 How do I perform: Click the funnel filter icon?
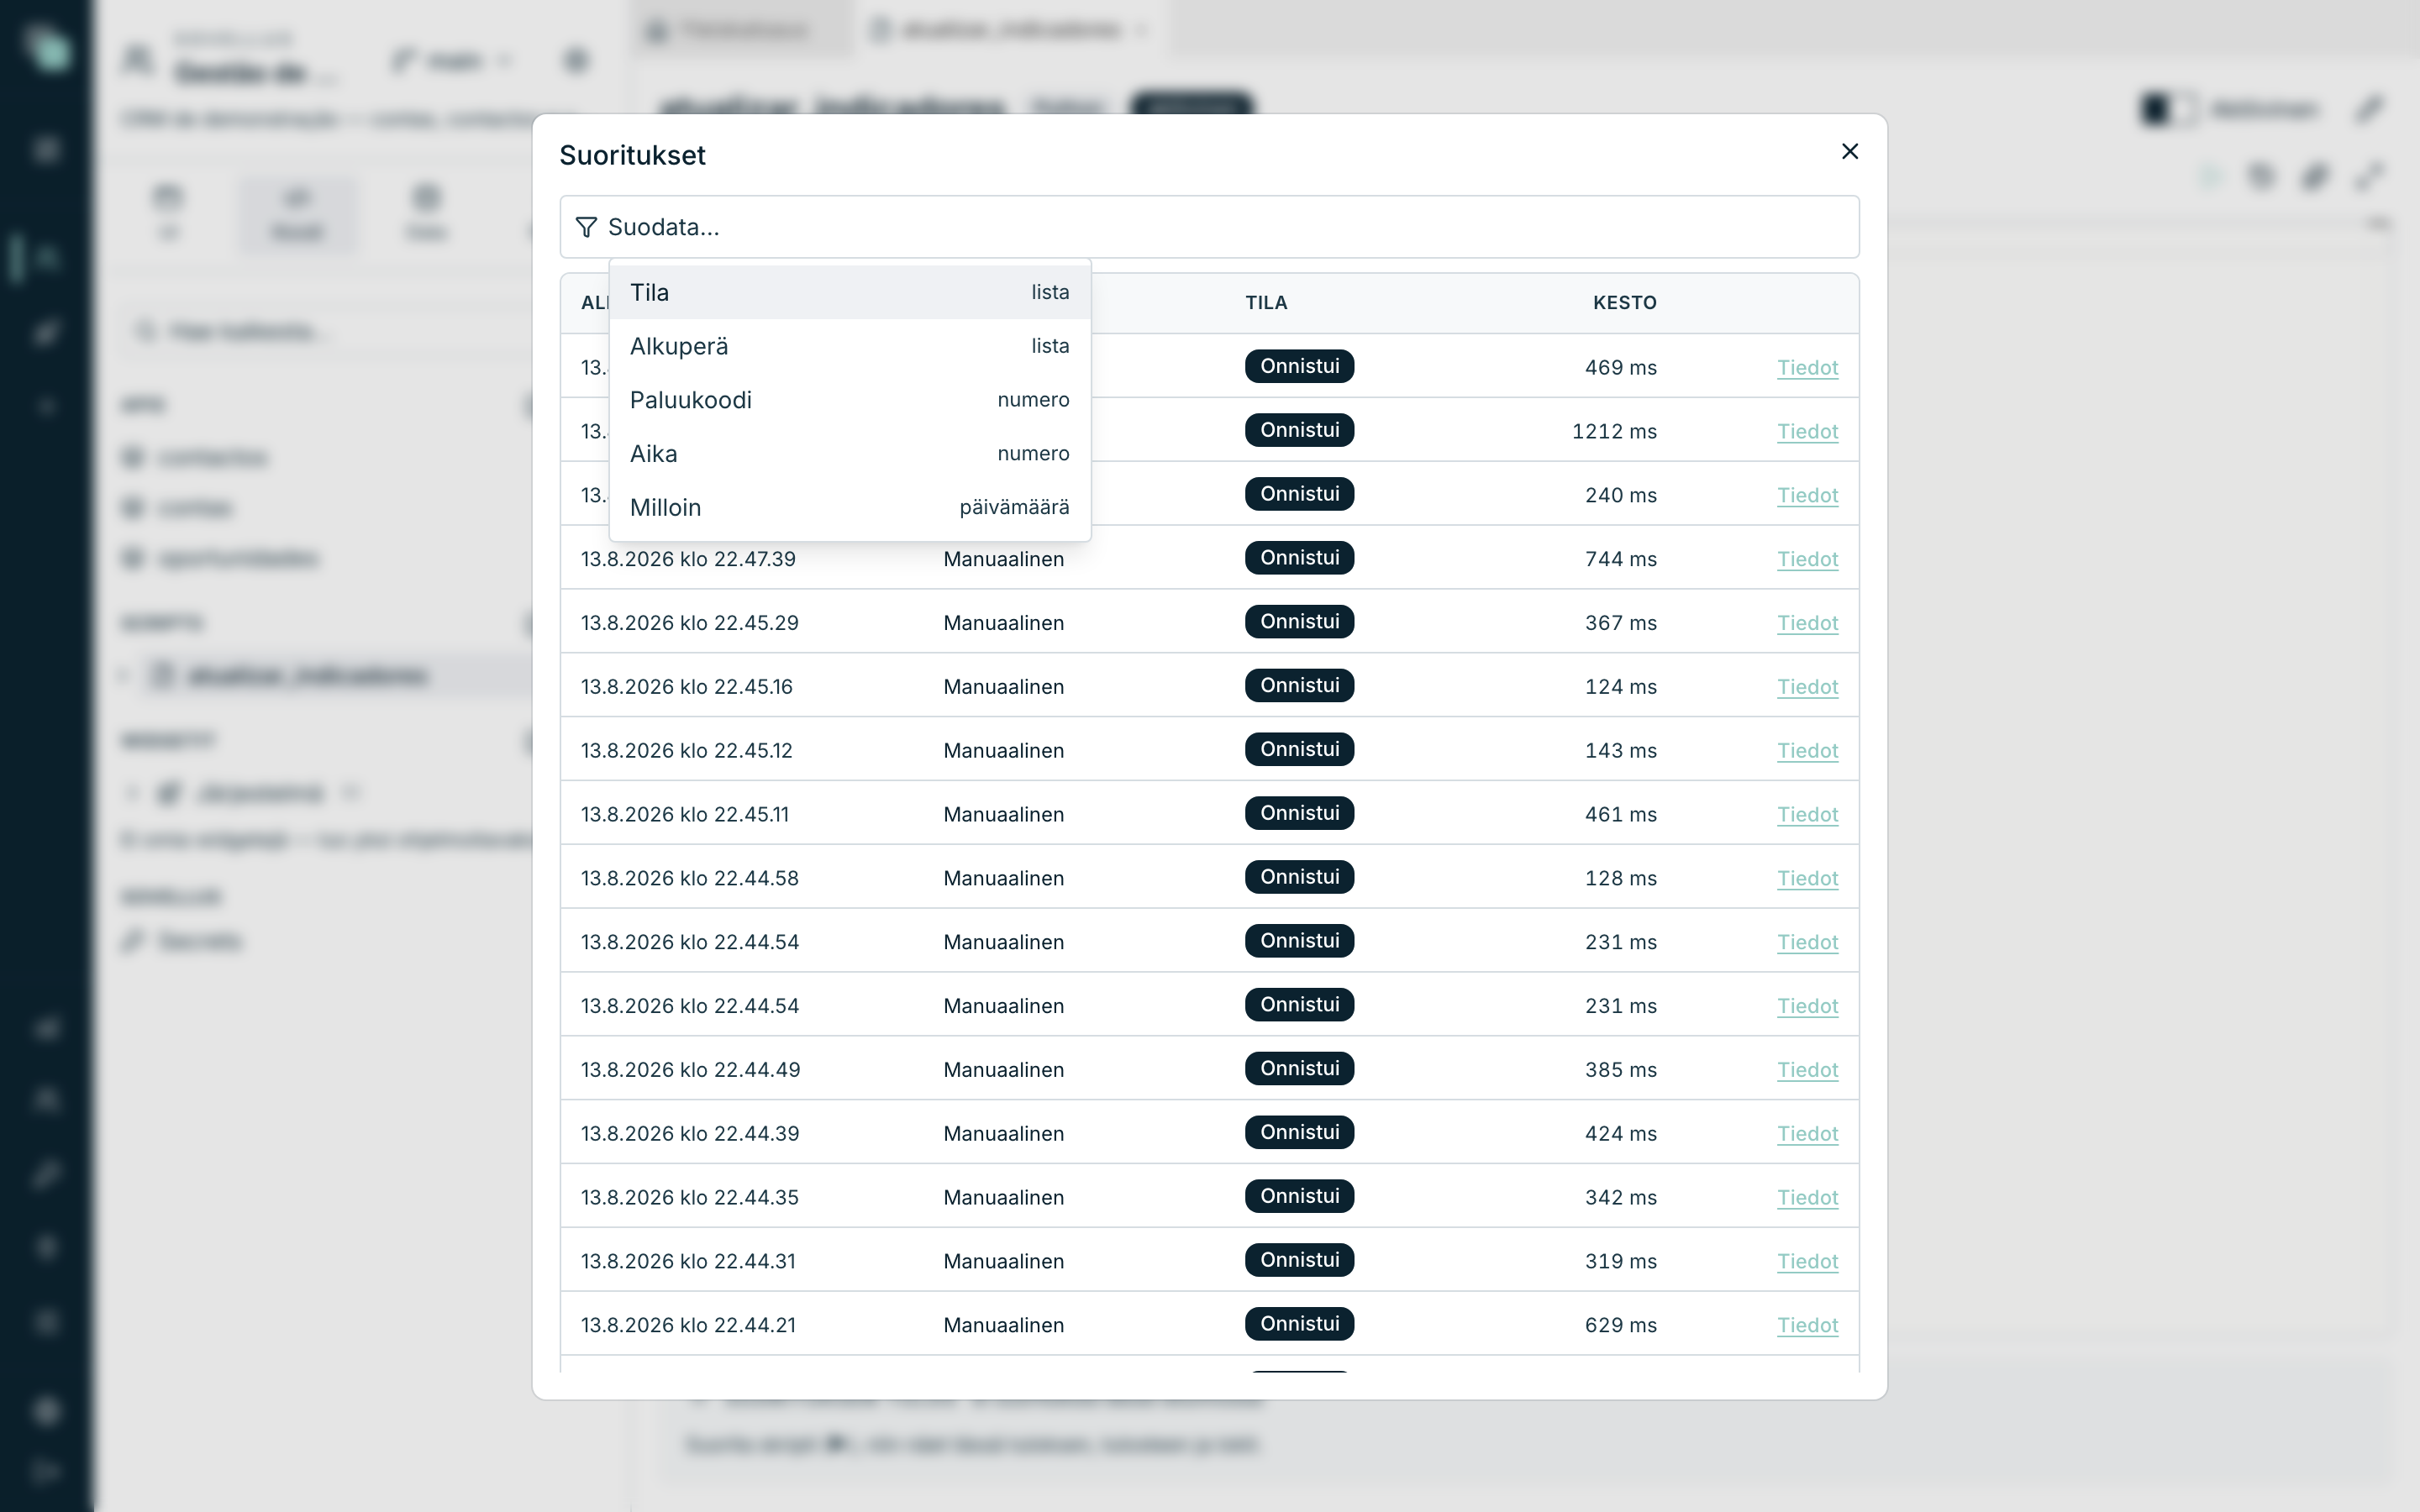[586, 228]
